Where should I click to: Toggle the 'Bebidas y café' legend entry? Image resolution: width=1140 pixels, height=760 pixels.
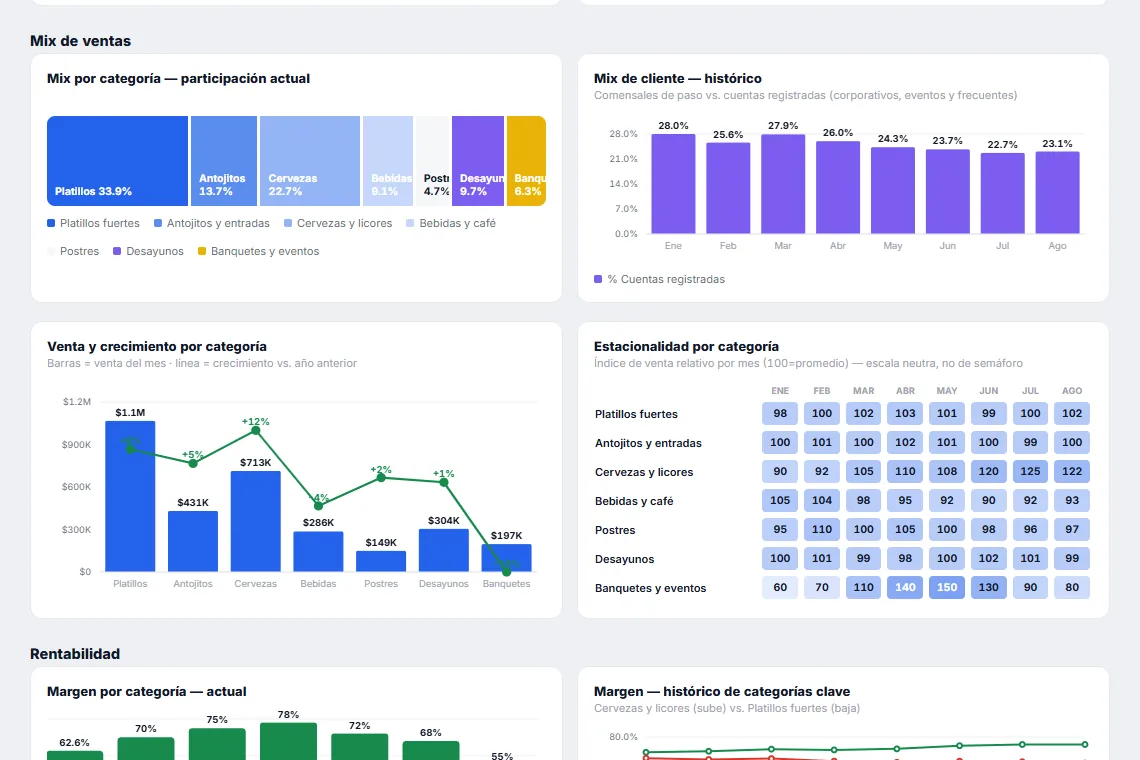451,223
